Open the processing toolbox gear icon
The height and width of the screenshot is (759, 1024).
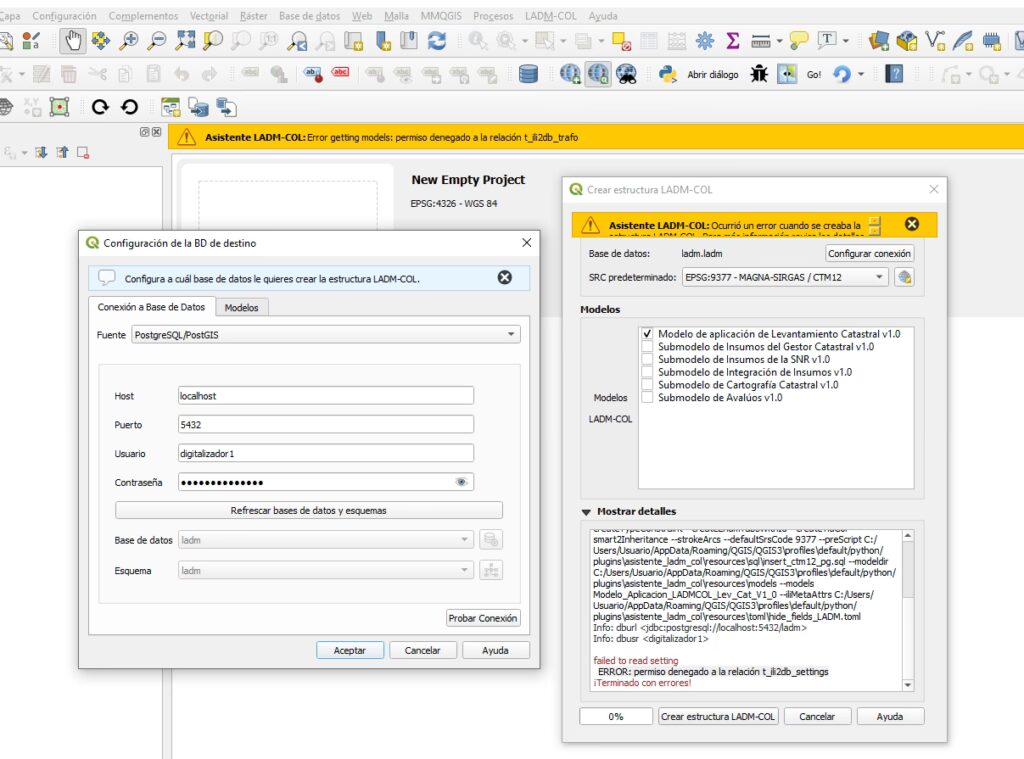(x=705, y=41)
